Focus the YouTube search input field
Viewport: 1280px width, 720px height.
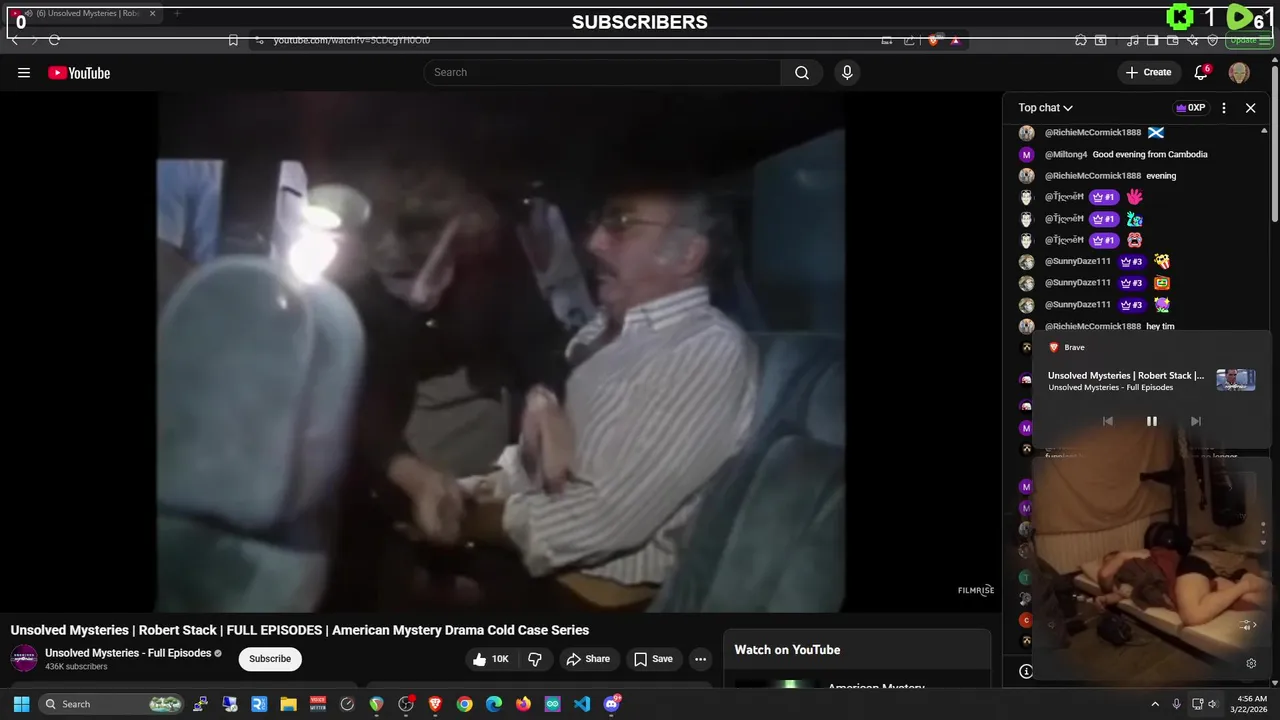tap(603, 73)
